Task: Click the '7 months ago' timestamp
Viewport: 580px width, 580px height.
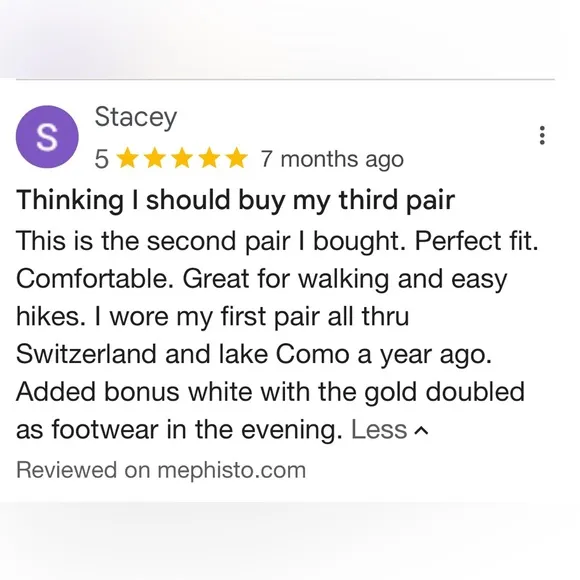Action: click(332, 159)
